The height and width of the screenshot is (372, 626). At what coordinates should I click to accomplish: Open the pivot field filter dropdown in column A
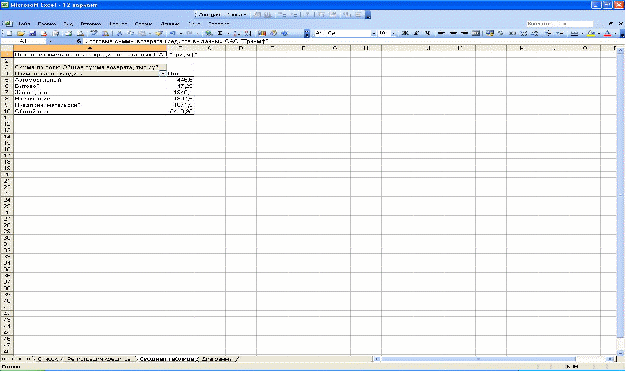pos(163,73)
